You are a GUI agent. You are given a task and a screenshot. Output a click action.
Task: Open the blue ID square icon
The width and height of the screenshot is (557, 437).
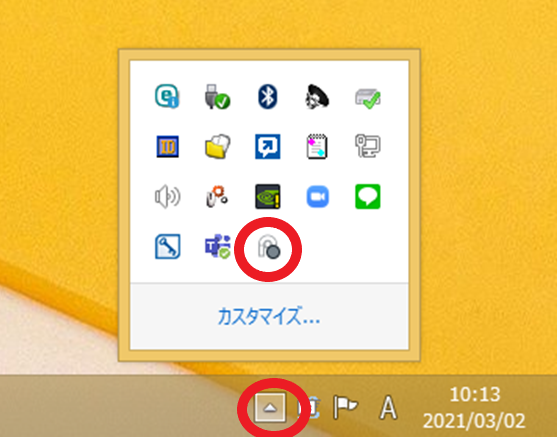[167, 146]
